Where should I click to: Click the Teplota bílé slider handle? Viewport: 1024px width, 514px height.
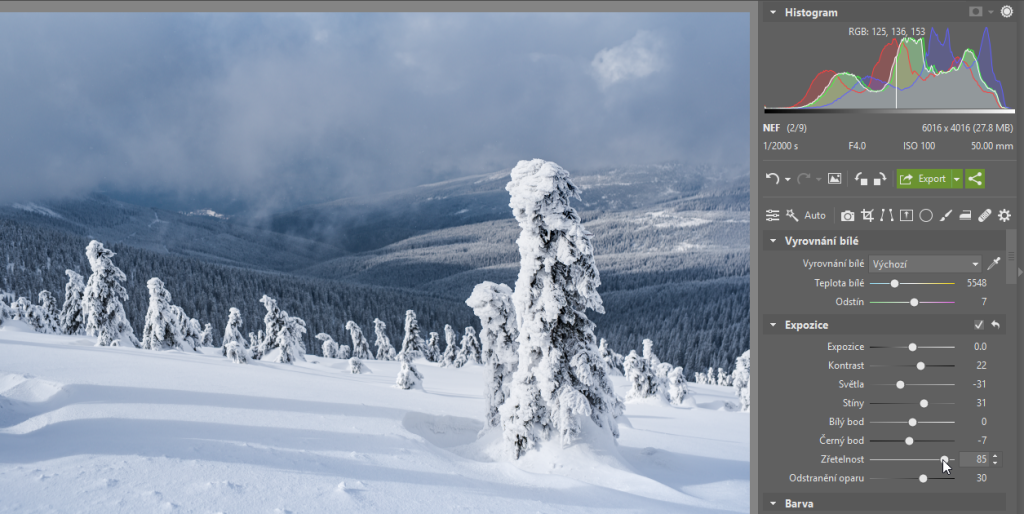coord(895,283)
